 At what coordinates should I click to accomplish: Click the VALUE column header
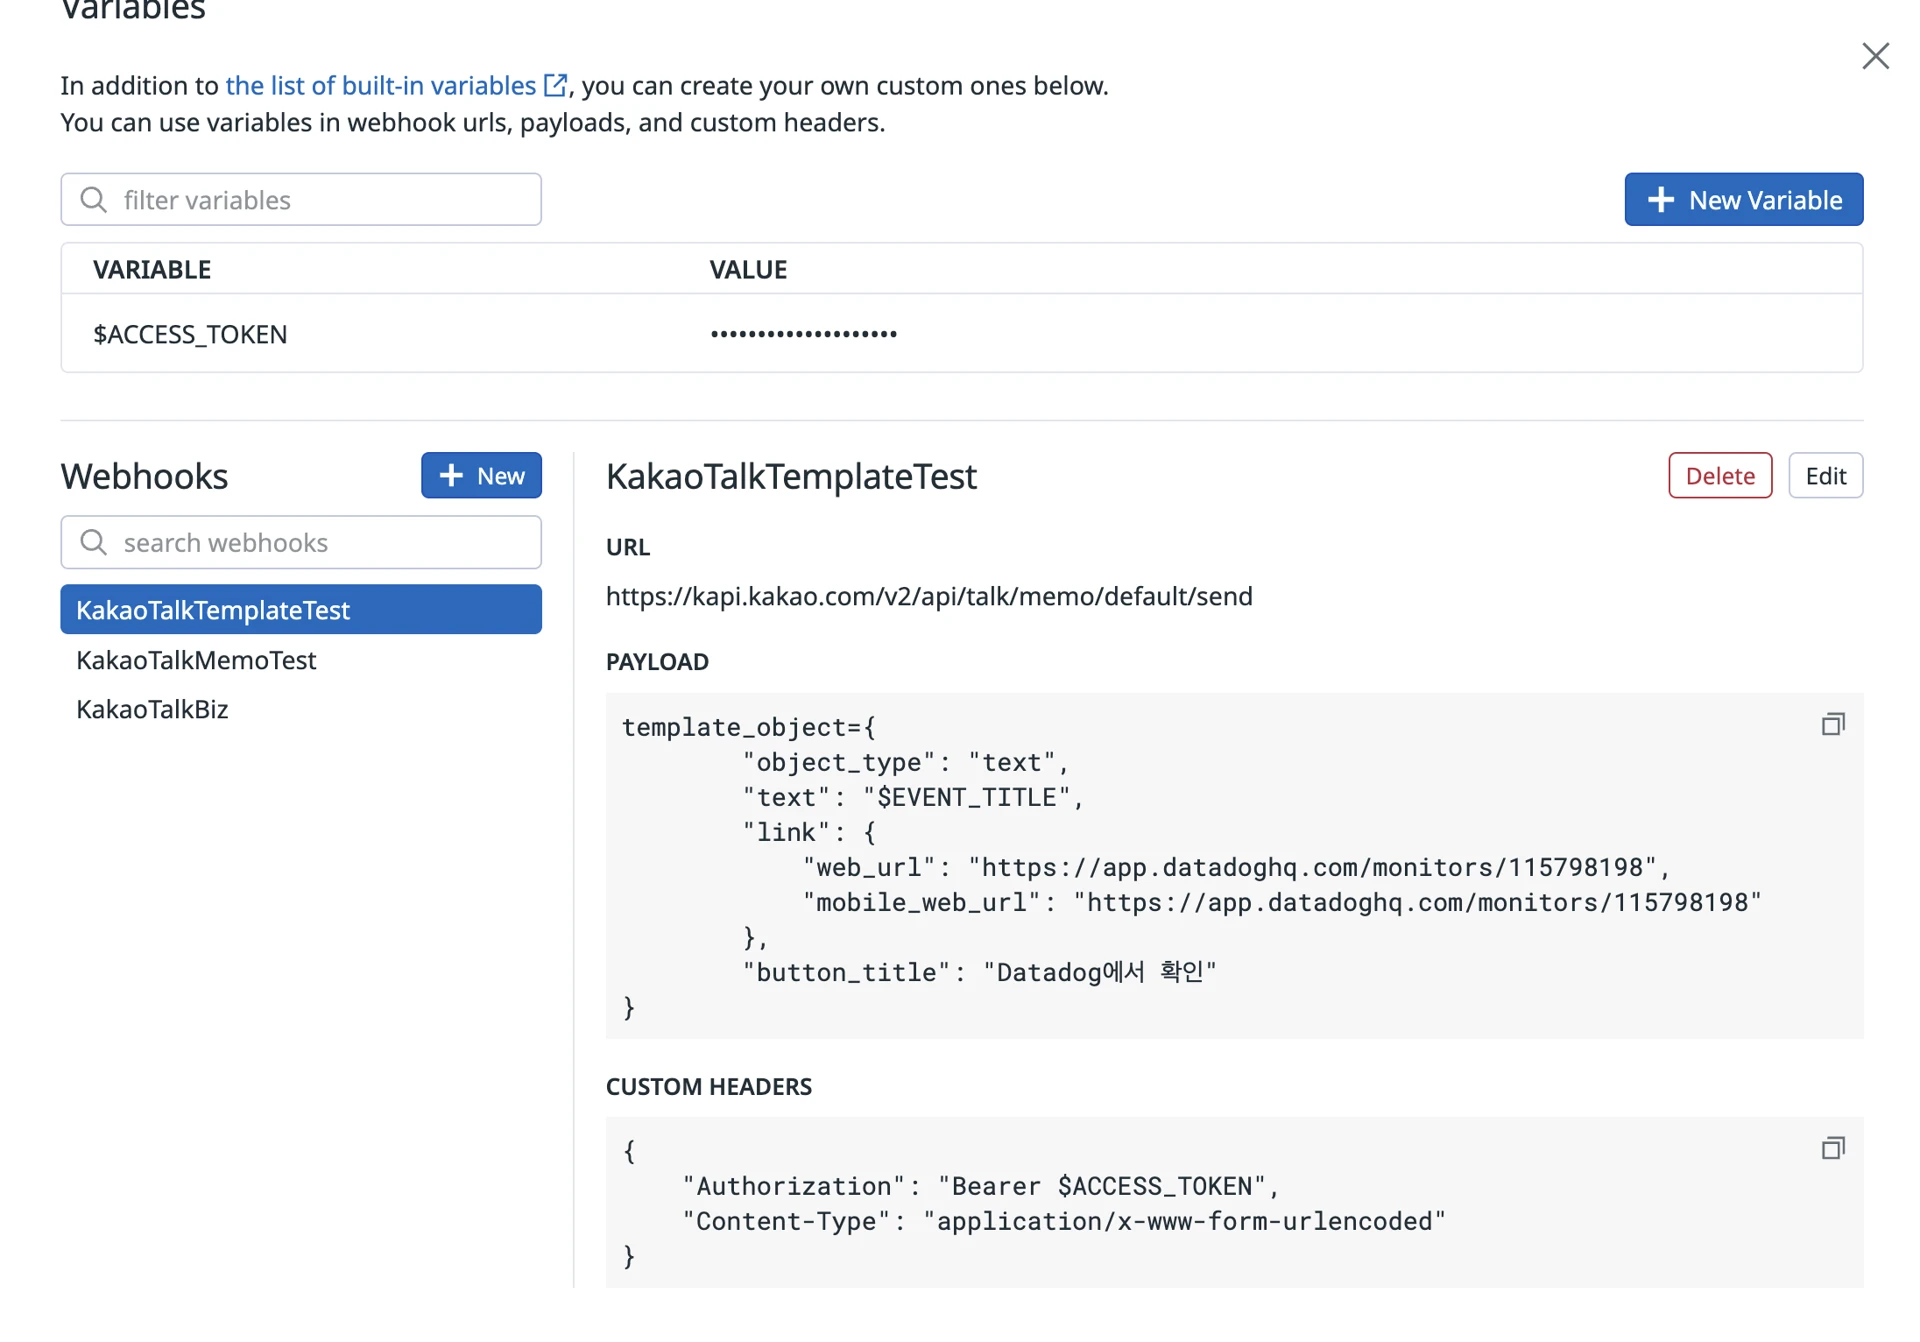tap(748, 269)
